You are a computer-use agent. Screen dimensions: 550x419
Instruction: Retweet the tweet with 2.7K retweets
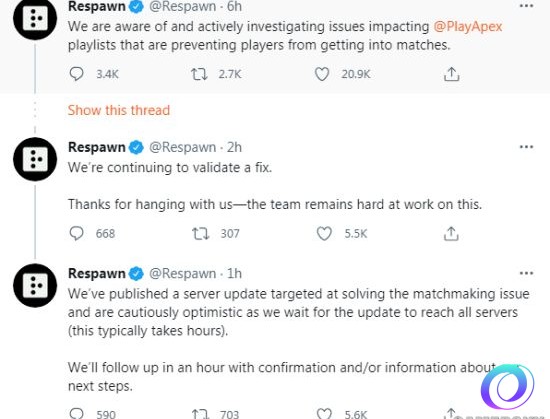199,74
